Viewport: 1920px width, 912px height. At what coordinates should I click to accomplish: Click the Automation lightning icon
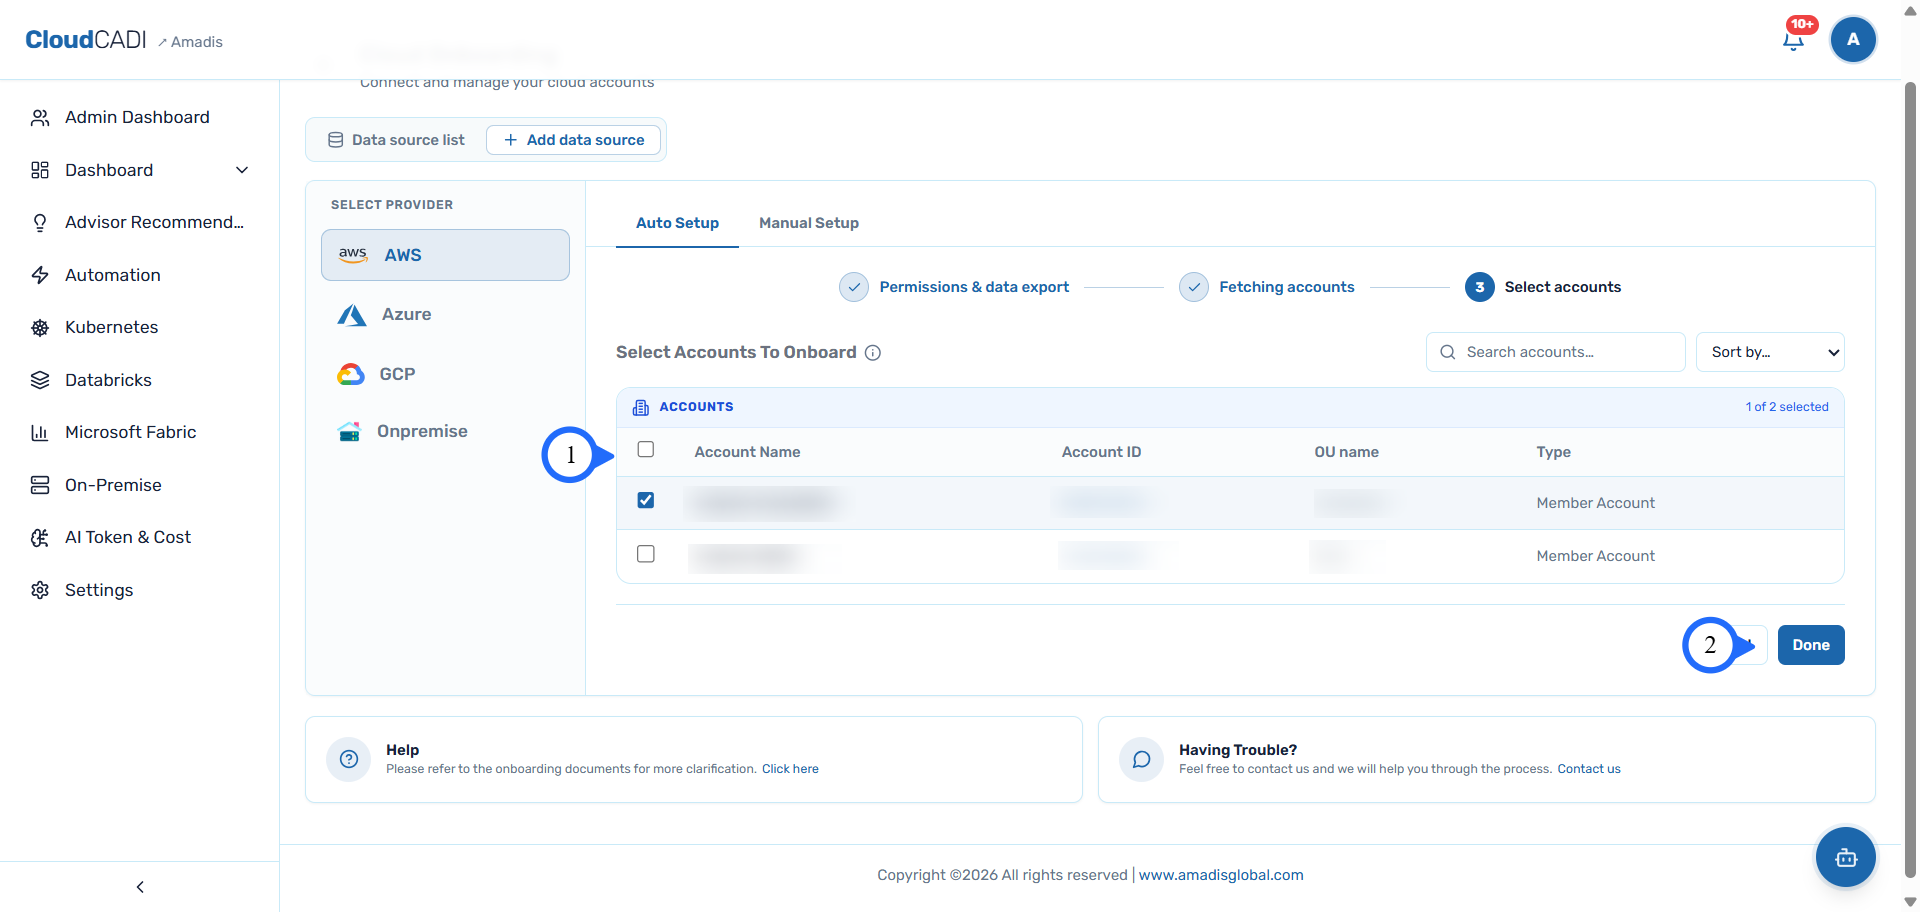(40, 275)
